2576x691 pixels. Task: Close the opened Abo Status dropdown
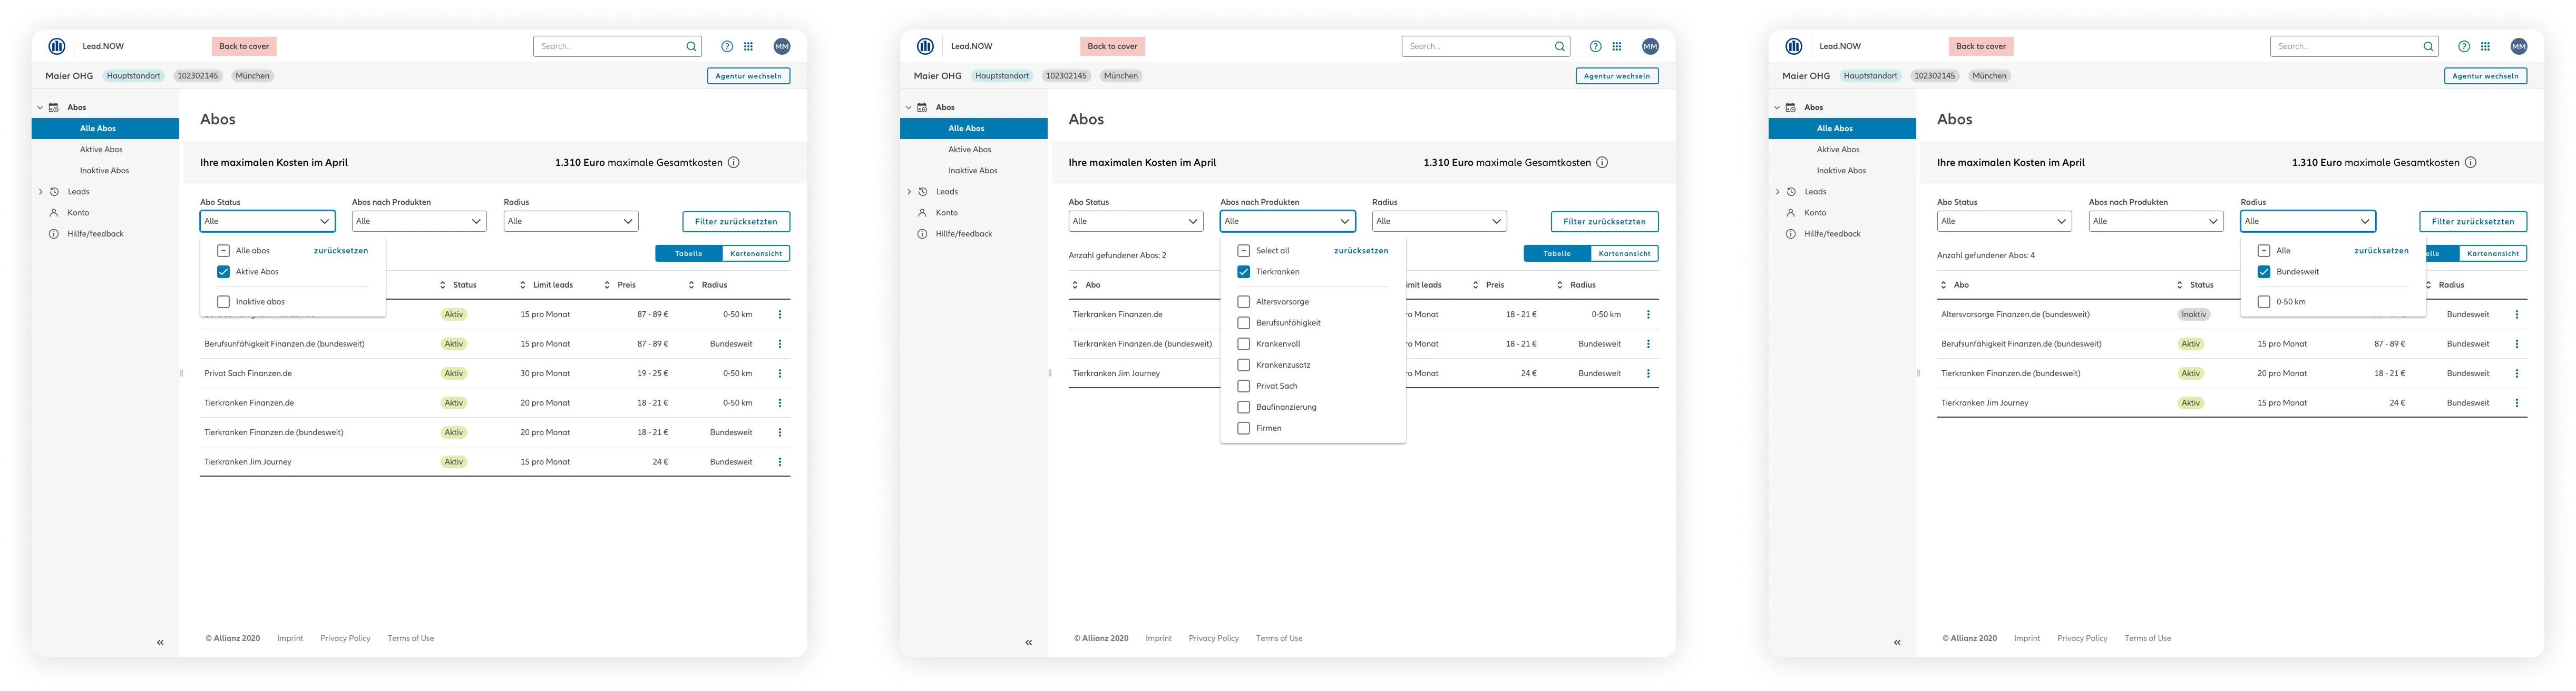(x=324, y=221)
